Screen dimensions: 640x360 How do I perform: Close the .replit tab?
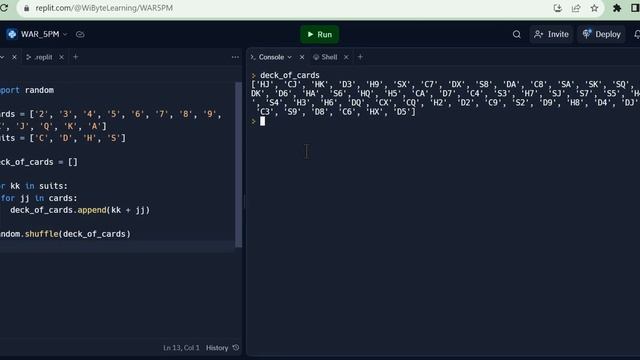[61, 57]
